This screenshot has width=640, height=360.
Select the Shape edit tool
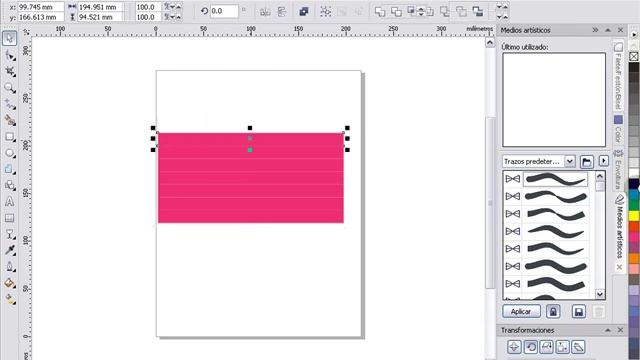(x=9, y=55)
